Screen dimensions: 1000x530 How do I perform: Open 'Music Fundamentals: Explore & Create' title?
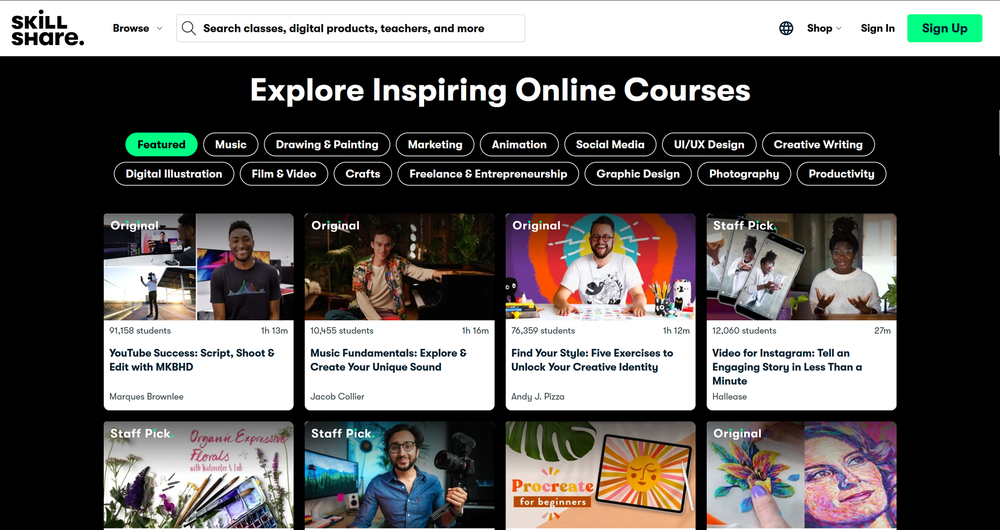coord(388,360)
